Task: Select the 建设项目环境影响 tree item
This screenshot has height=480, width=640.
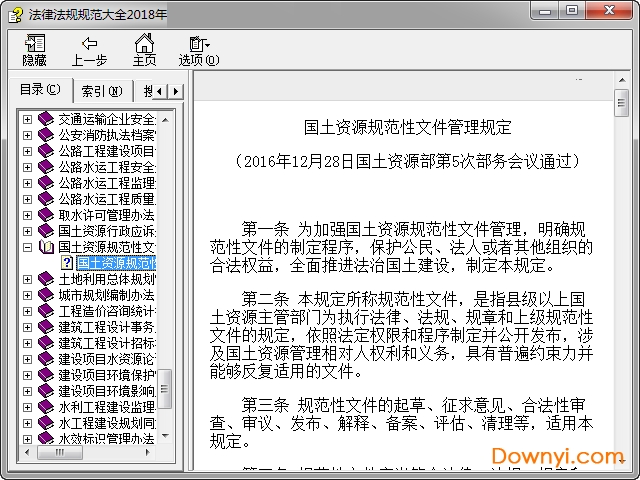Action: (x=106, y=391)
